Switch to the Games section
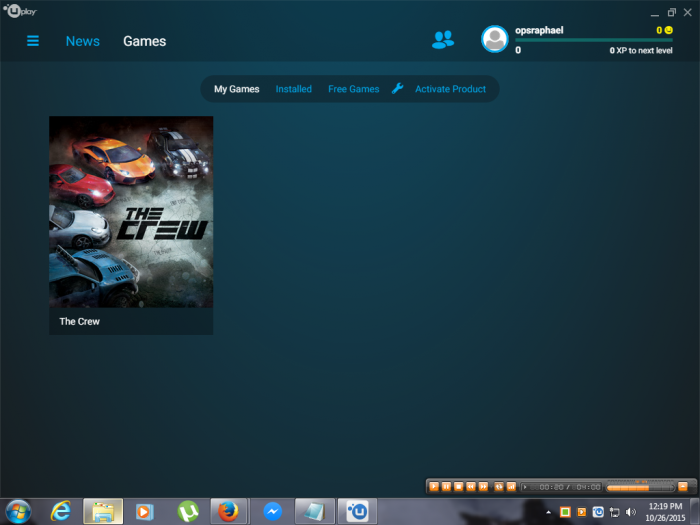This screenshot has height=525, width=700. coord(145,41)
